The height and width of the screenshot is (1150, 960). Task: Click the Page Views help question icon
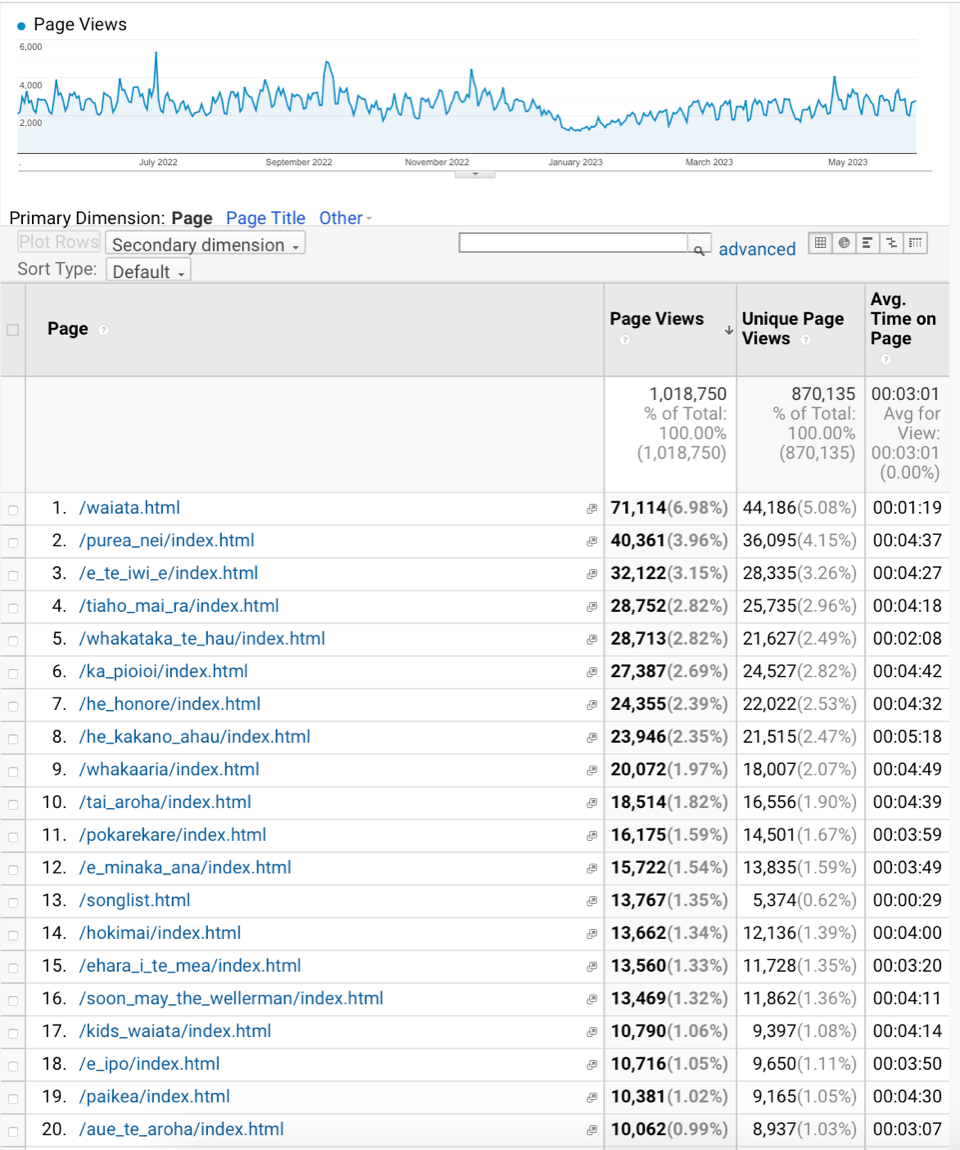click(626, 340)
